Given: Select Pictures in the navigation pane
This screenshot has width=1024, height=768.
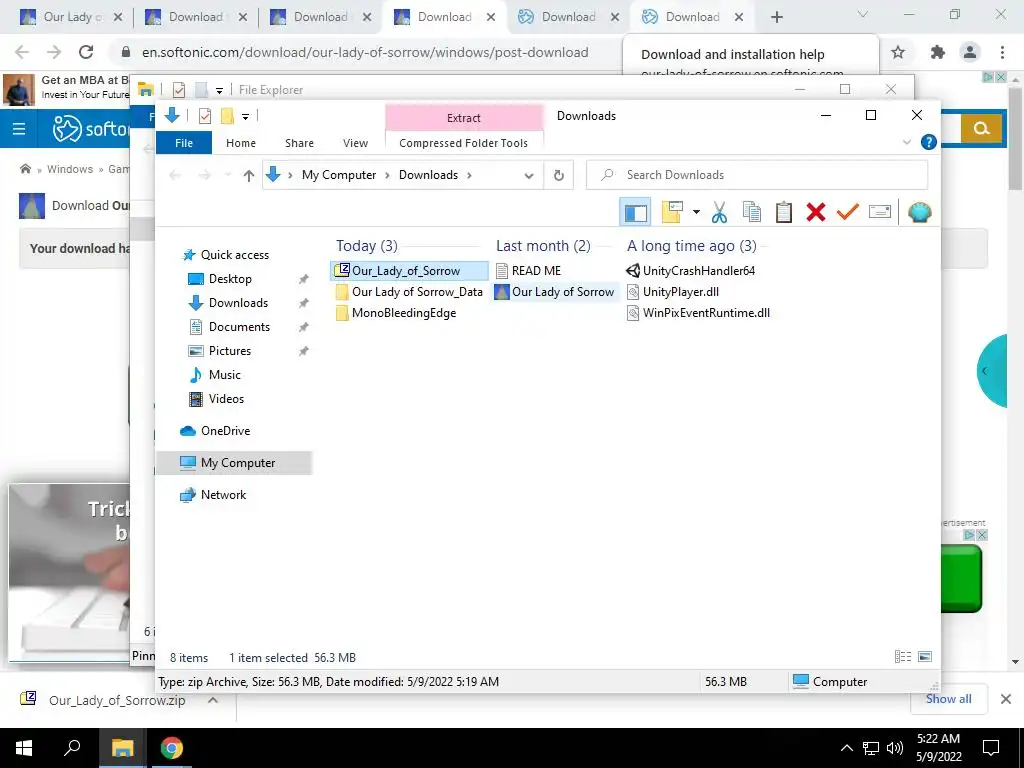Looking at the screenshot, I should (x=230, y=351).
